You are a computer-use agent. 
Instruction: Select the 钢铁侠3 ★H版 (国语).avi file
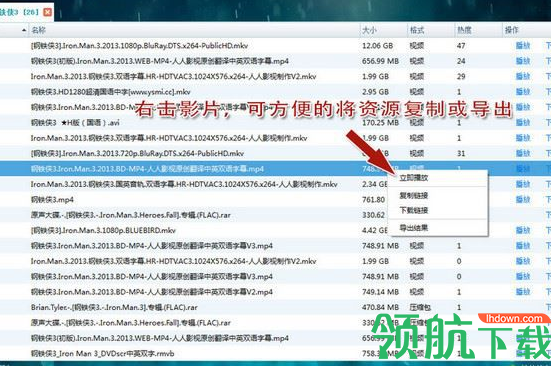(x=75, y=123)
